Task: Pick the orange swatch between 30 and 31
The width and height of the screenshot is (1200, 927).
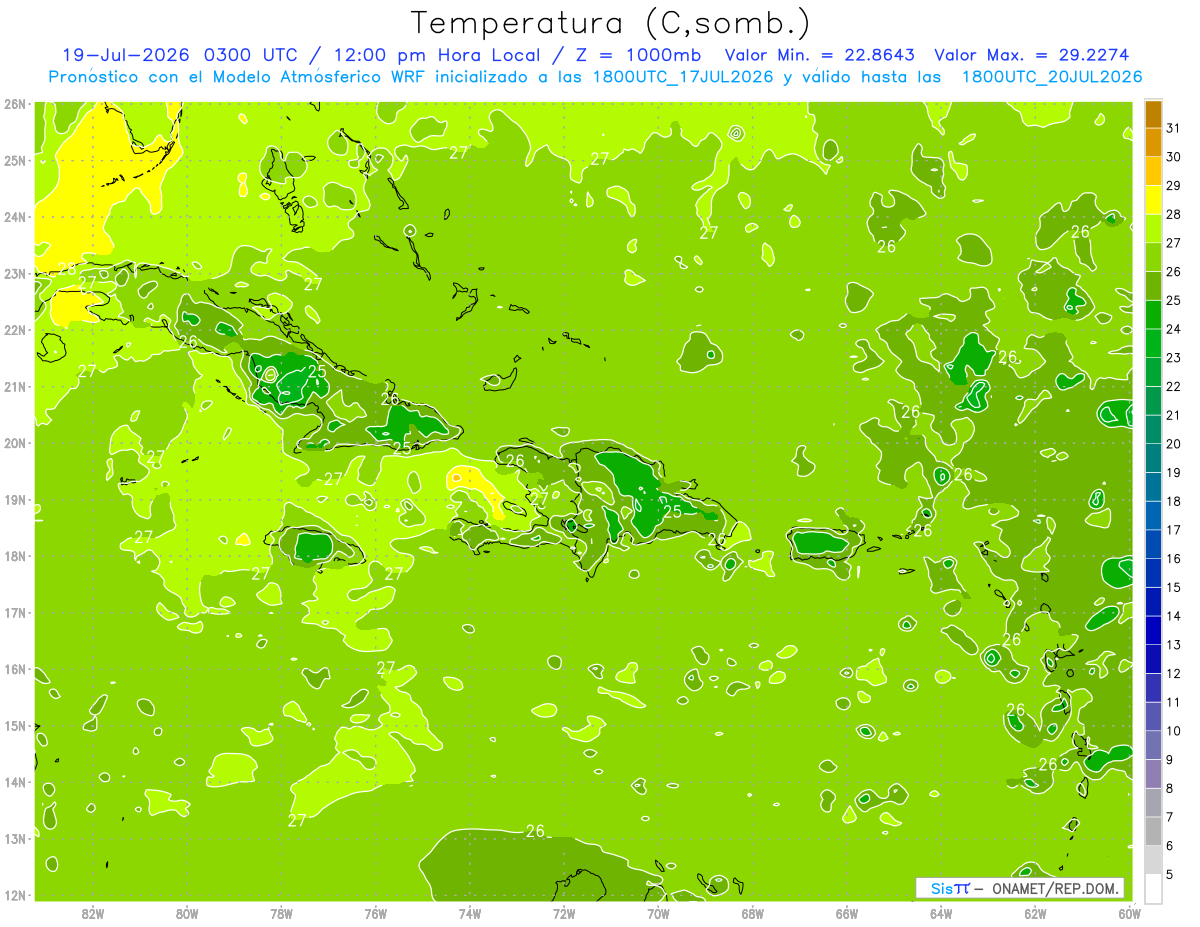Action: click(x=1153, y=143)
